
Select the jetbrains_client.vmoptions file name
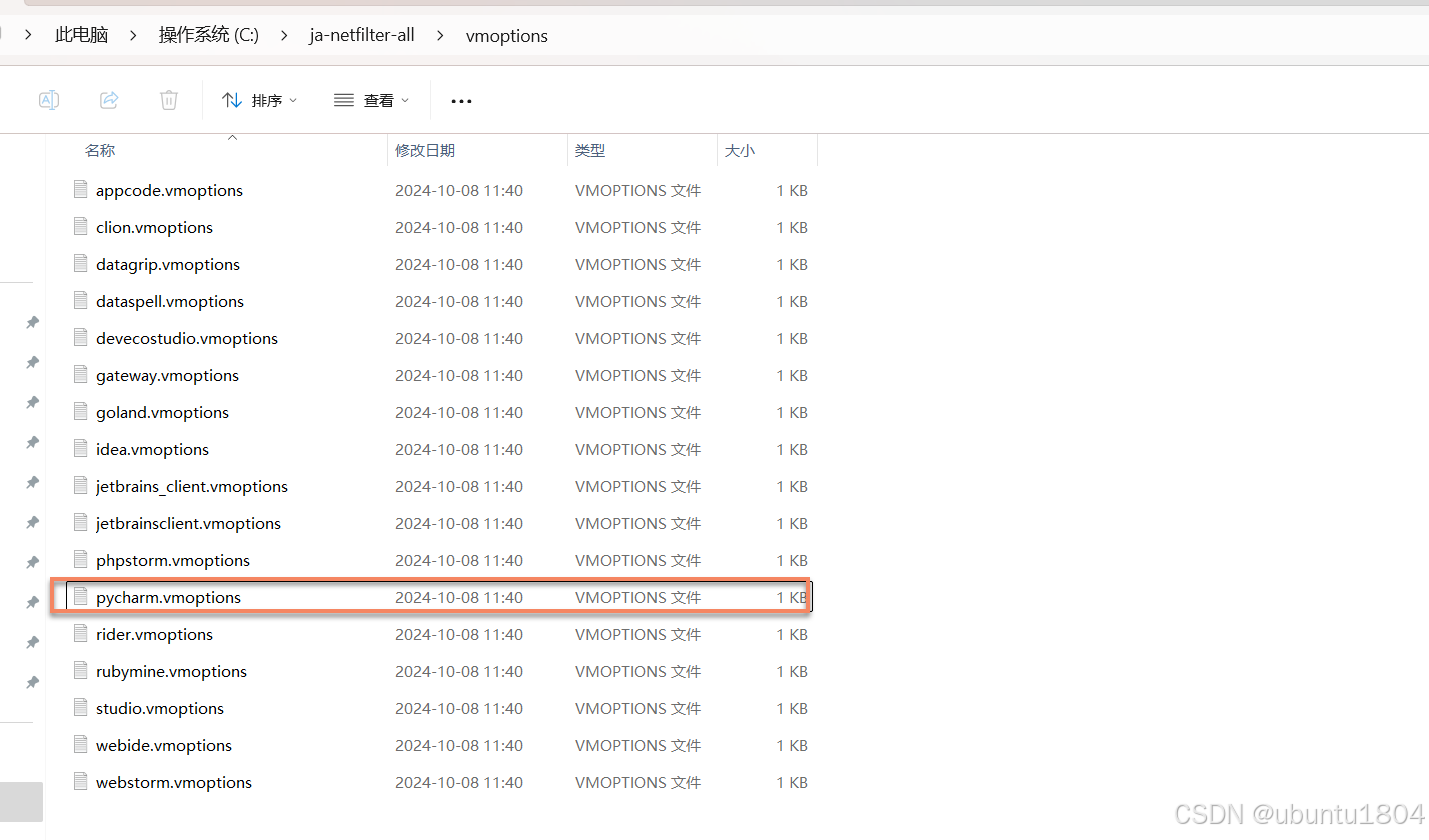coord(192,486)
